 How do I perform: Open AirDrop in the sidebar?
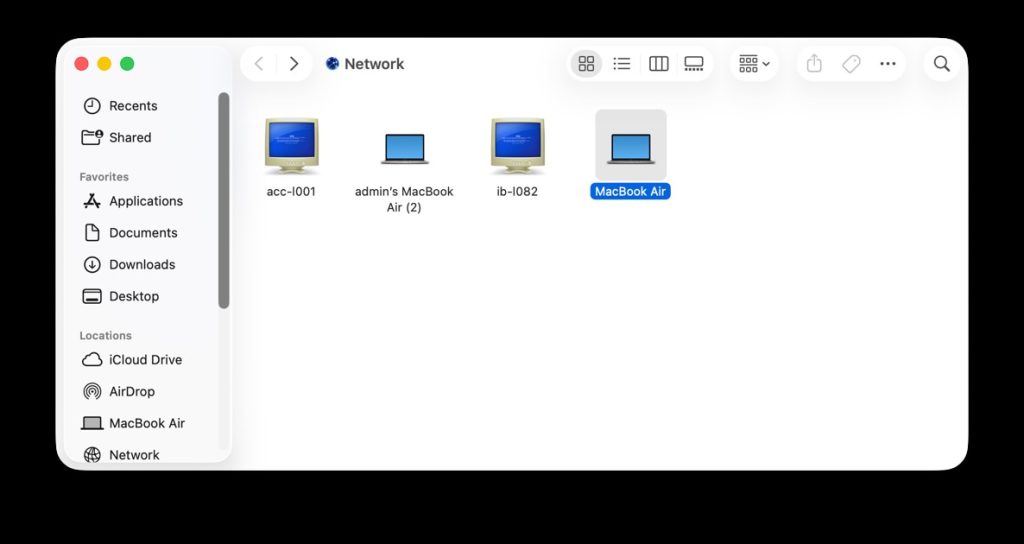[x=131, y=391]
